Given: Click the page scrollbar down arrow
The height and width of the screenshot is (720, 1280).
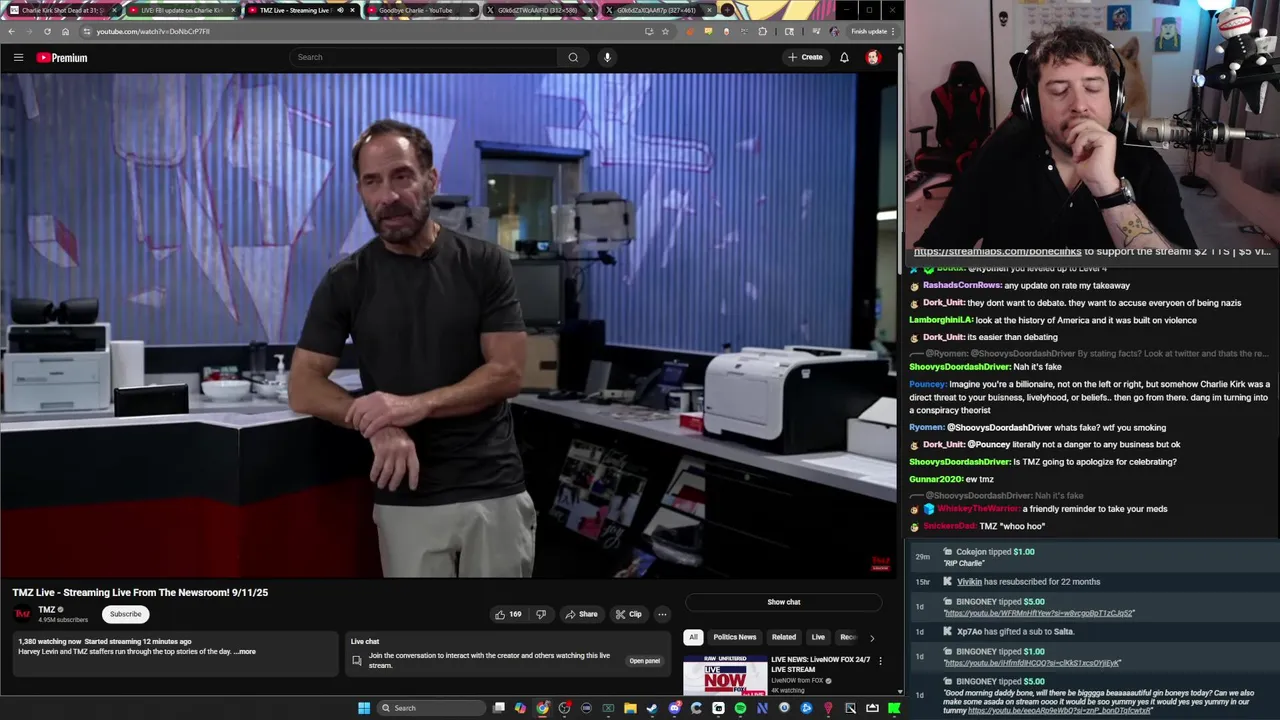Looking at the screenshot, I should (900, 691).
